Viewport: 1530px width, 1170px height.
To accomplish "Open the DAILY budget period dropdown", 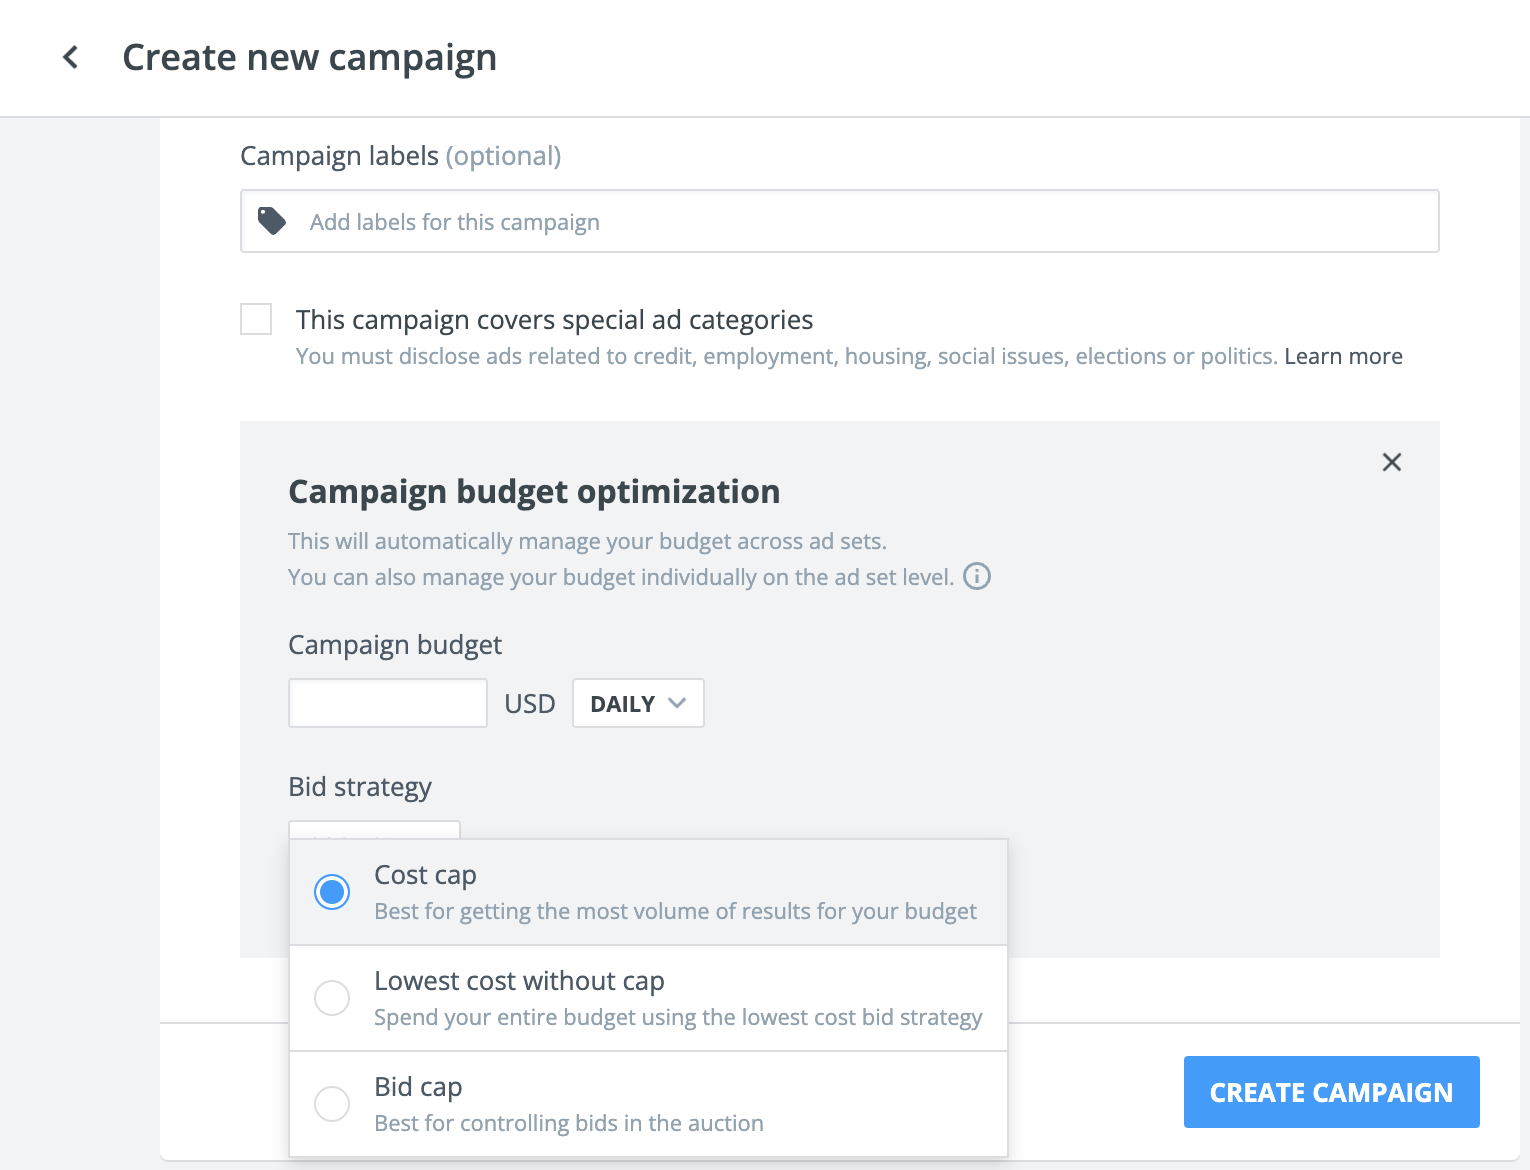I will 638,703.
